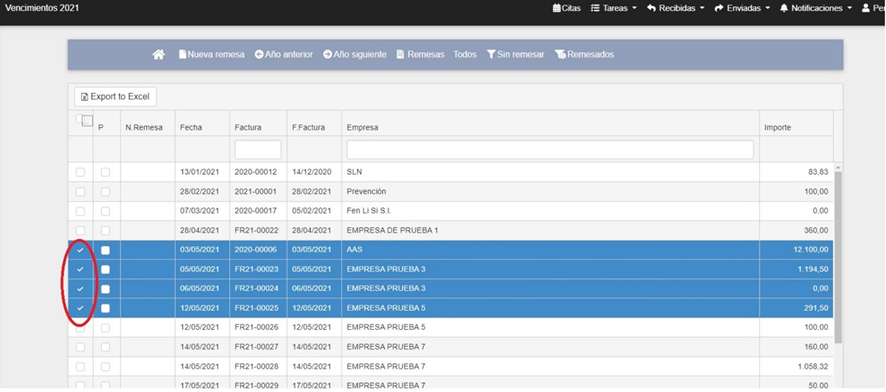Click the Export to Excel button

click(x=115, y=97)
